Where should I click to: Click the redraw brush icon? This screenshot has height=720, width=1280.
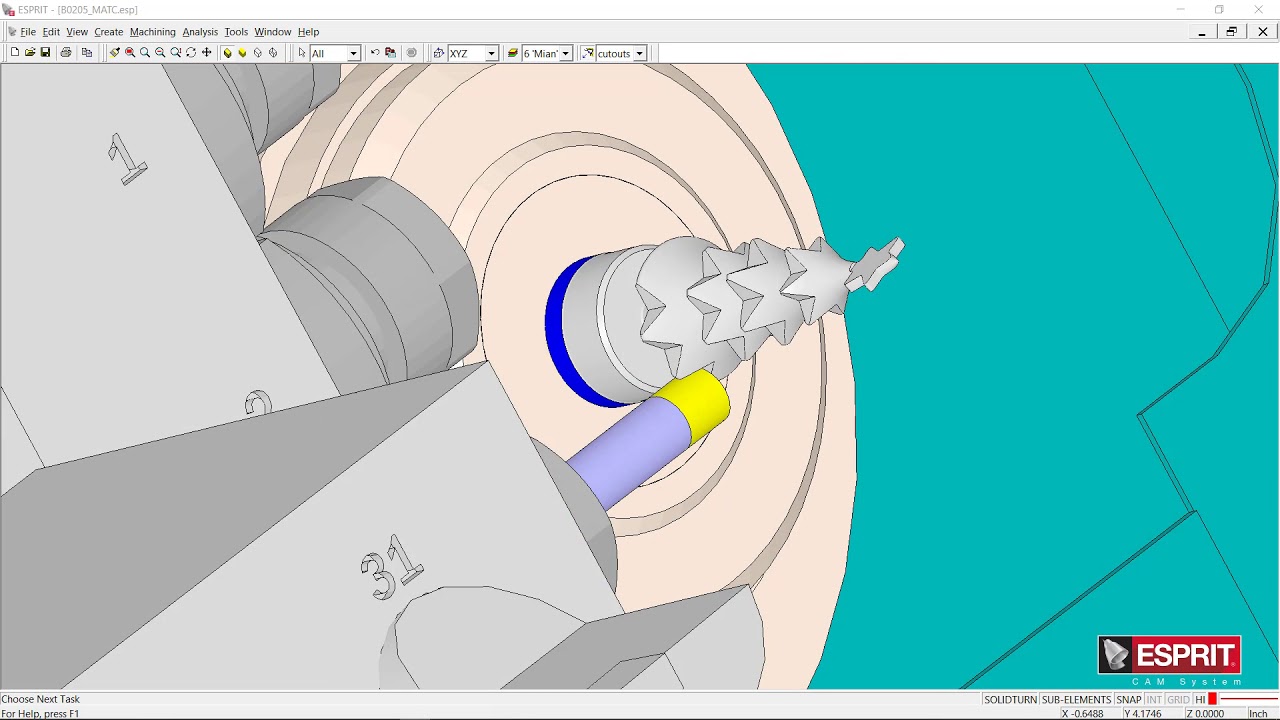coord(114,53)
